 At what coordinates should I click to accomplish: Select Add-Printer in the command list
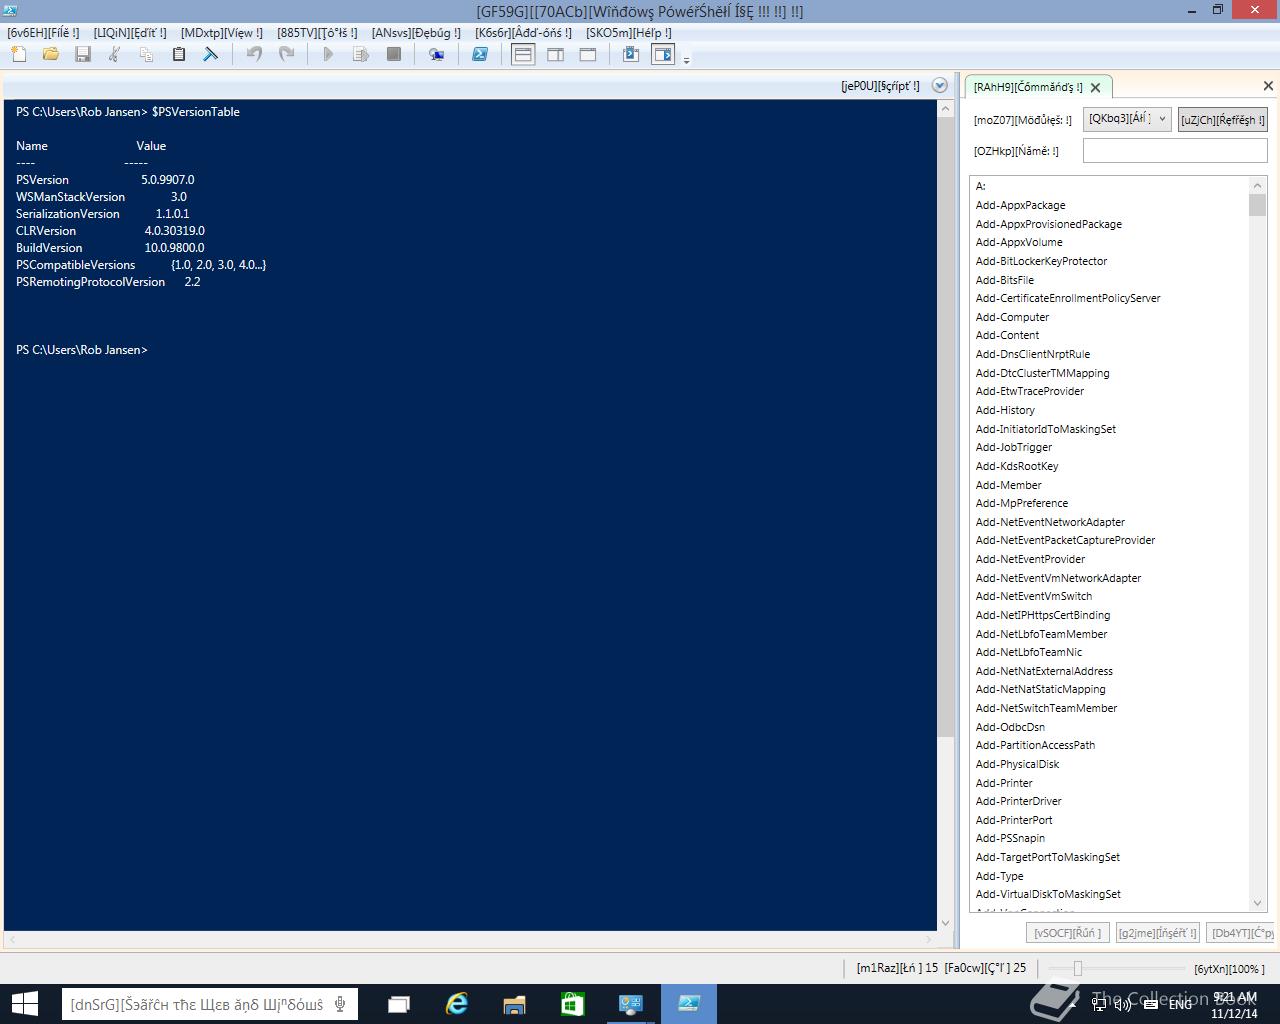tap(1004, 783)
